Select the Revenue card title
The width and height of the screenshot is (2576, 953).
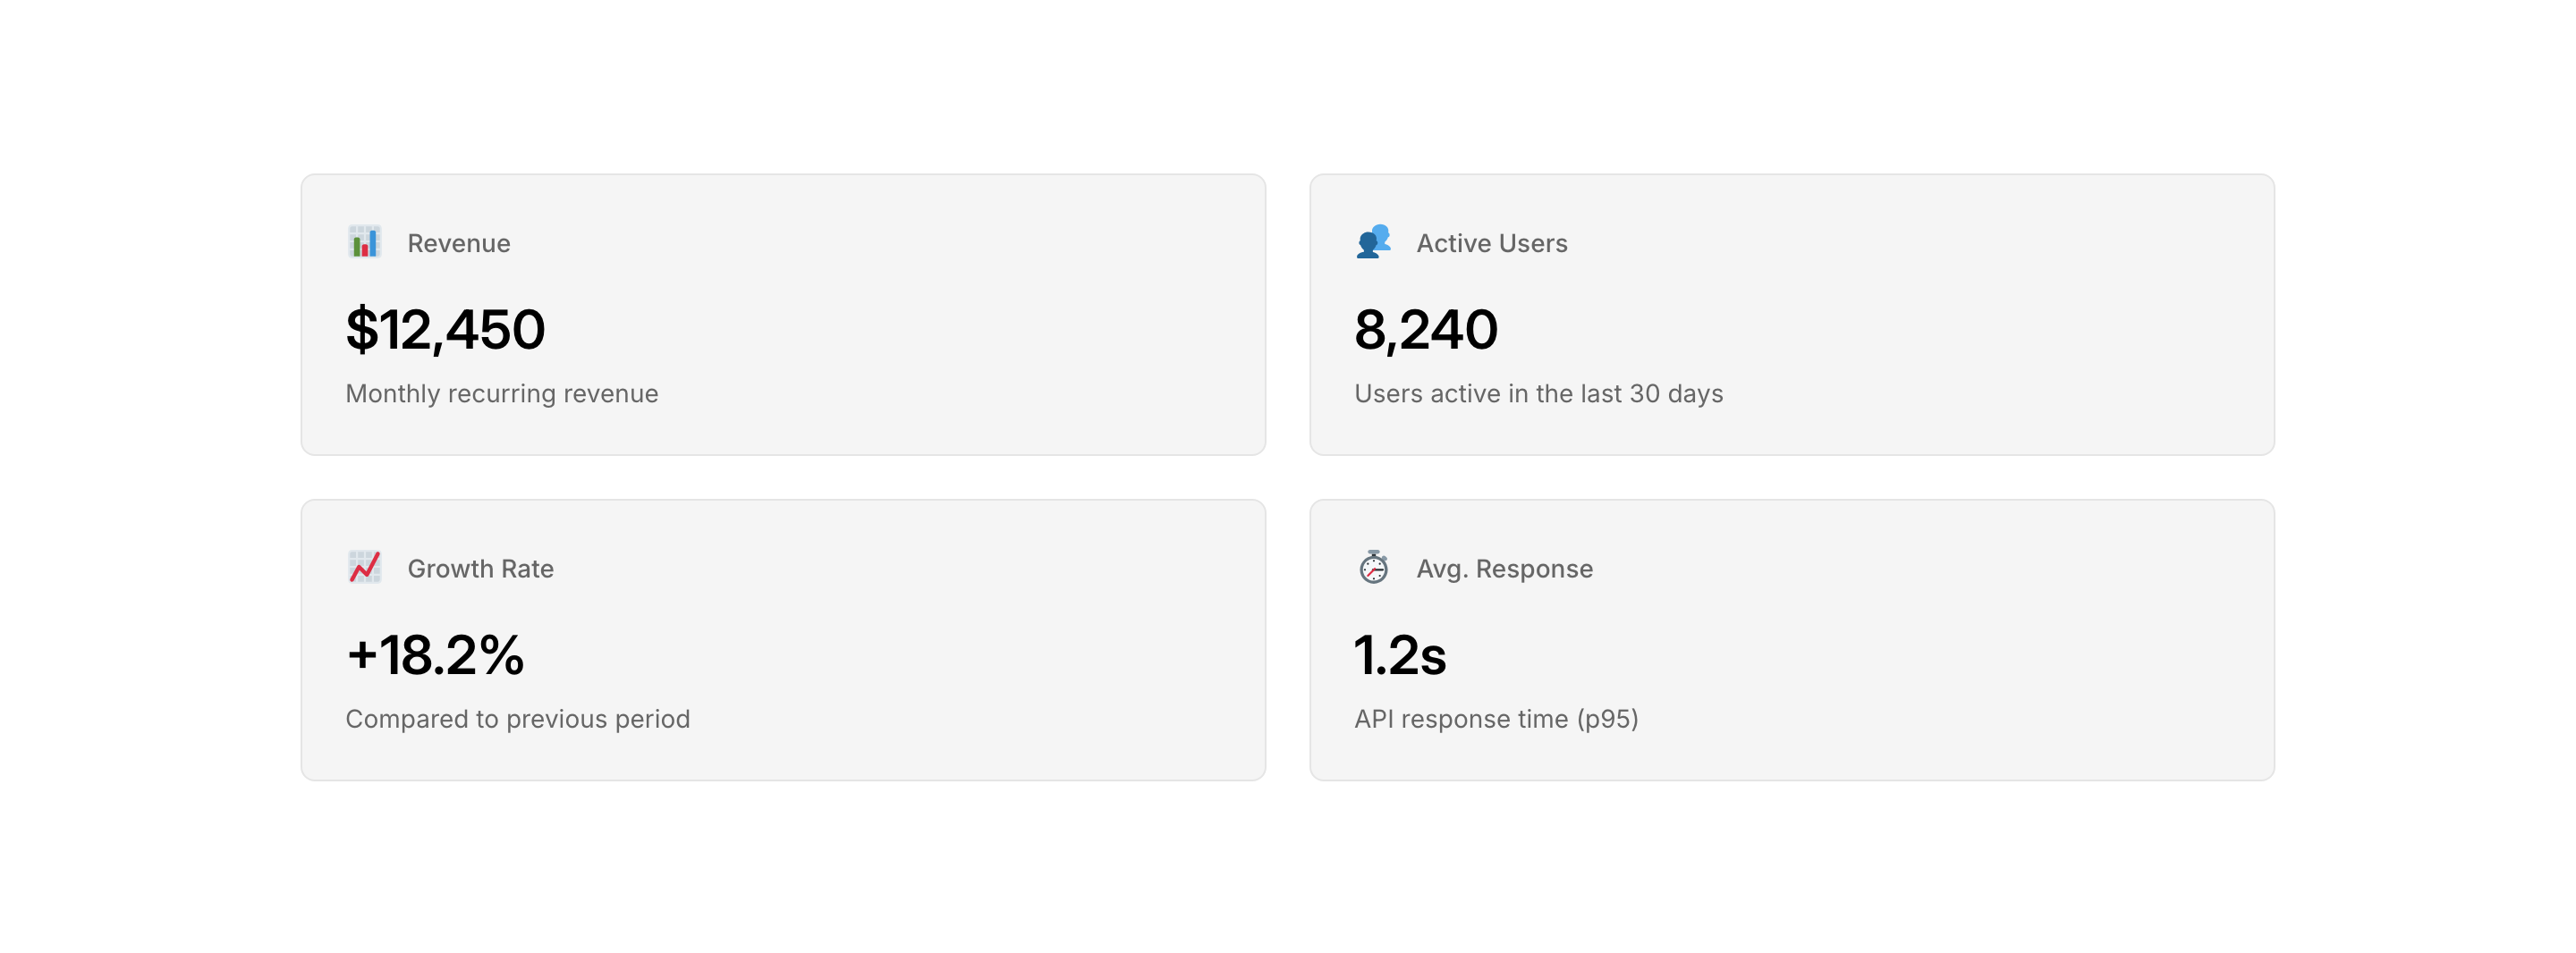[458, 243]
